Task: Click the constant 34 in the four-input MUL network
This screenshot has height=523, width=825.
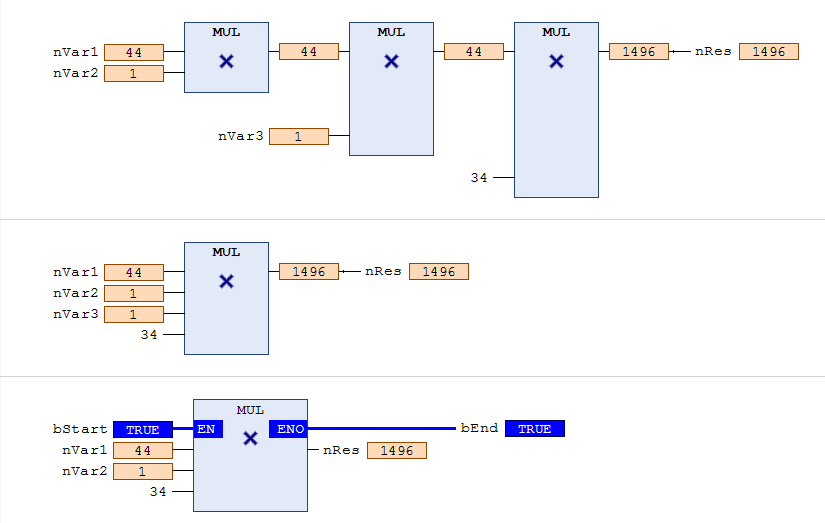Action: (x=149, y=335)
